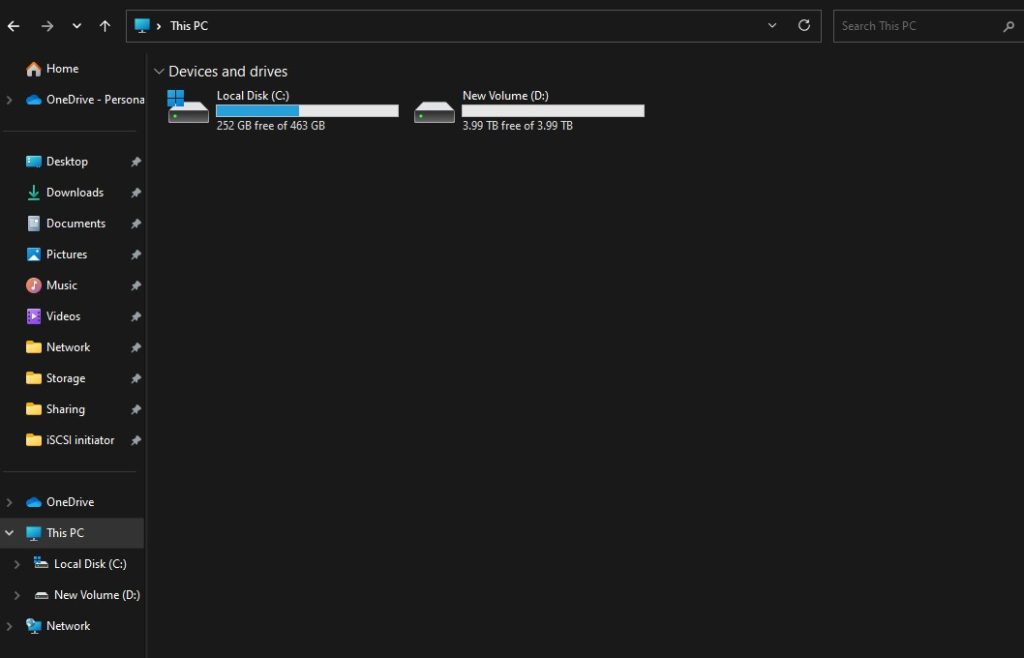The image size is (1024, 658).
Task: Open pinned Network folder in quick access
Action: (x=68, y=347)
